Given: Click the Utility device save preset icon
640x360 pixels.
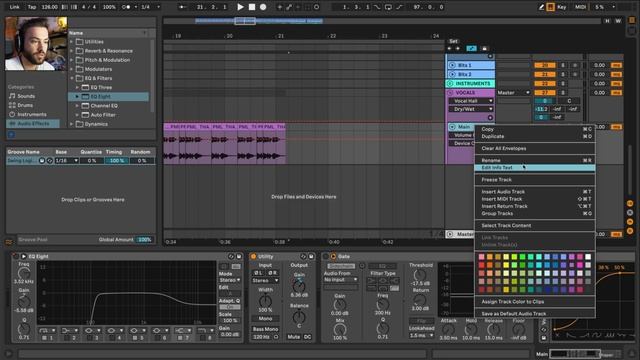Looking at the screenshot, I should (x=311, y=256).
